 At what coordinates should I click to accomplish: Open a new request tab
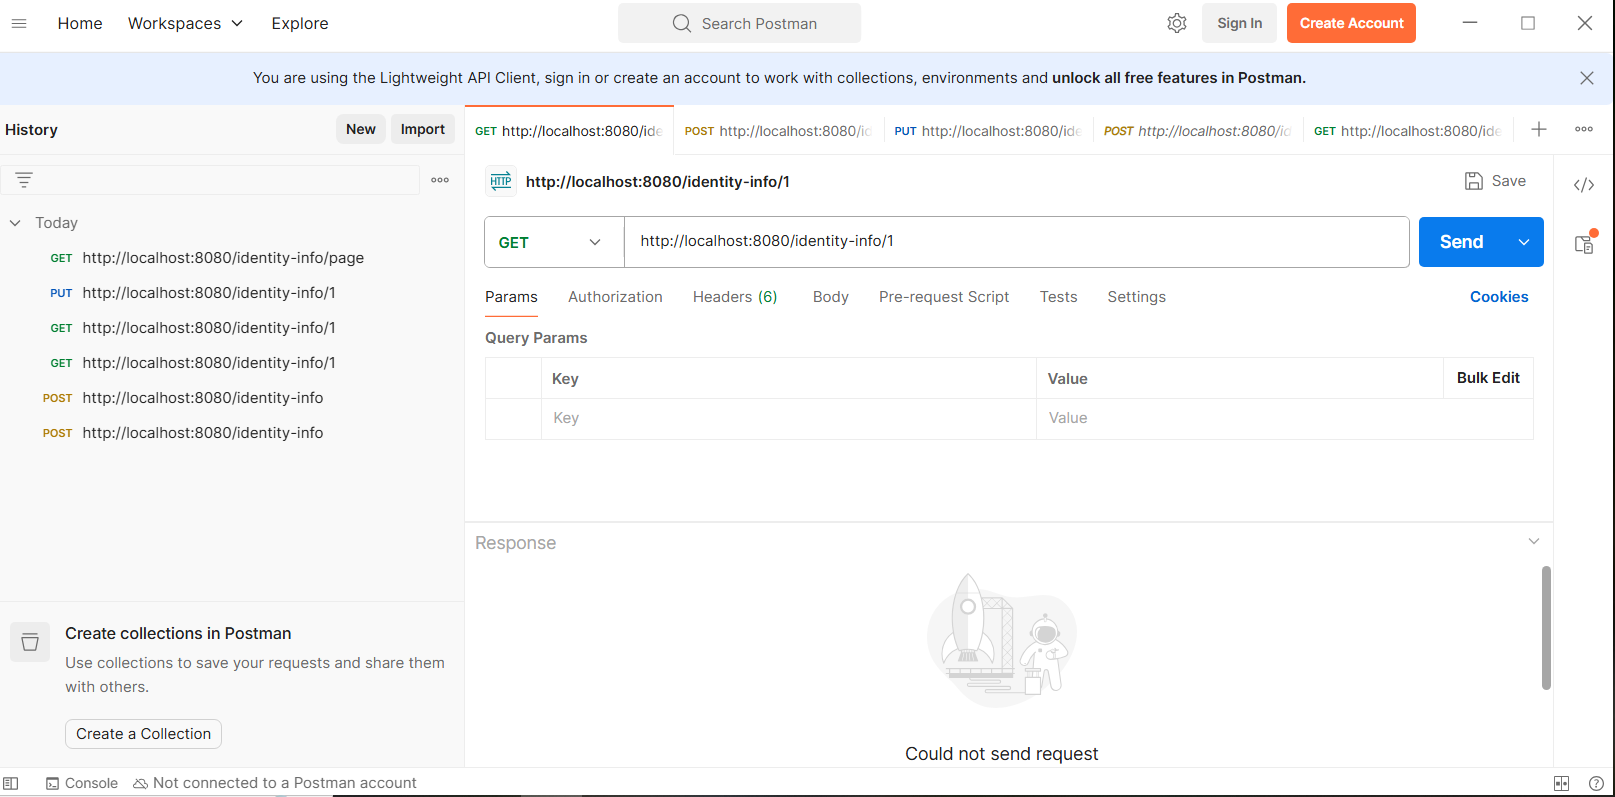(1539, 130)
